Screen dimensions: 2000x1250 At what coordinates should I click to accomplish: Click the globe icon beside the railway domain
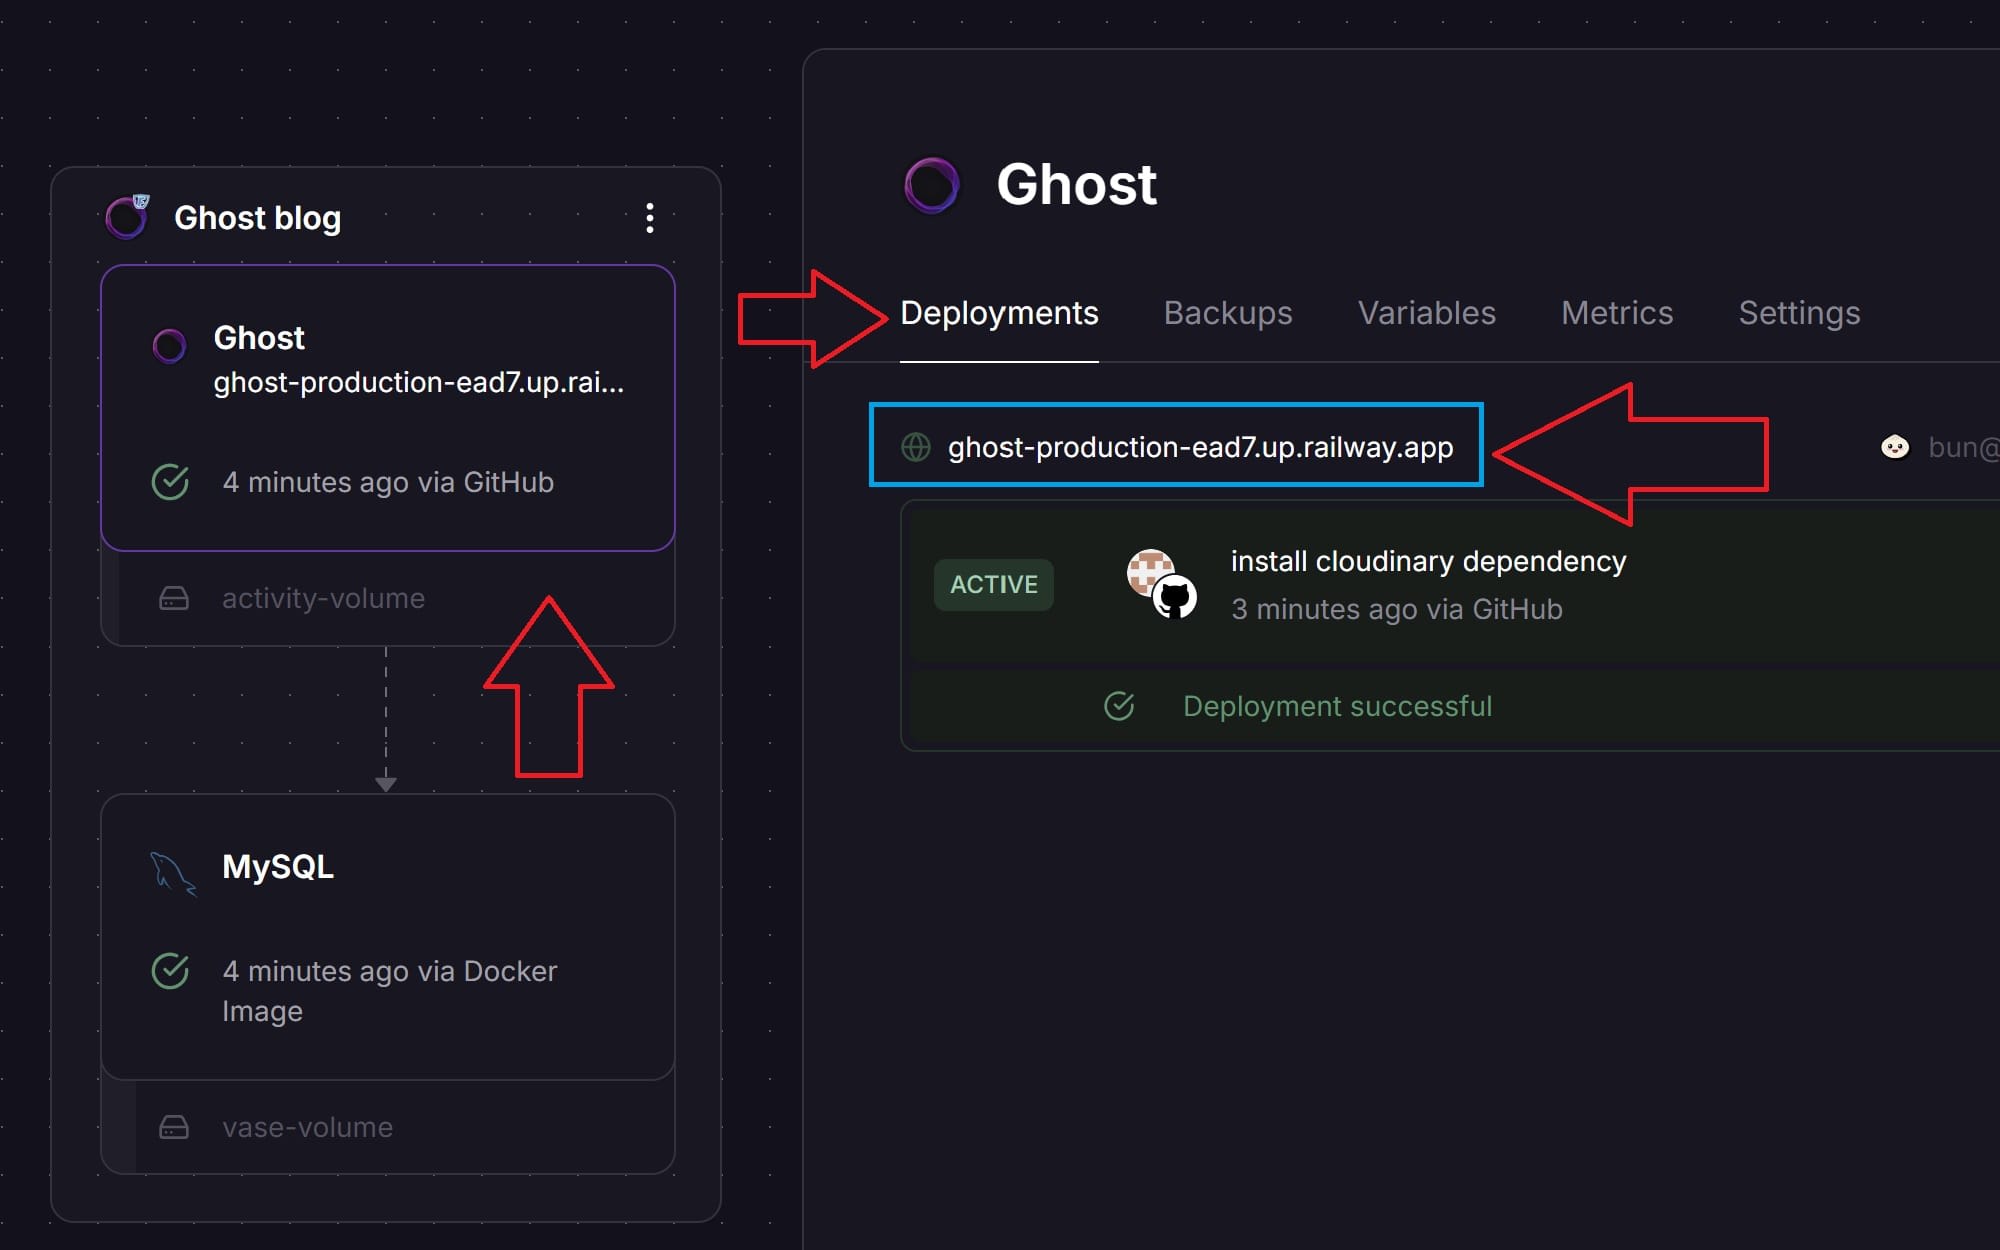(916, 447)
